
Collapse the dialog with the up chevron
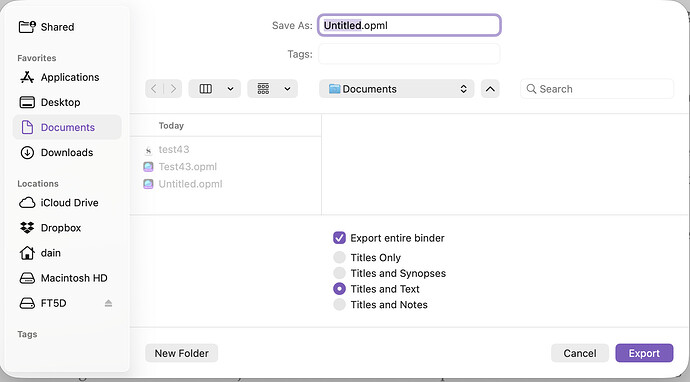click(490, 88)
